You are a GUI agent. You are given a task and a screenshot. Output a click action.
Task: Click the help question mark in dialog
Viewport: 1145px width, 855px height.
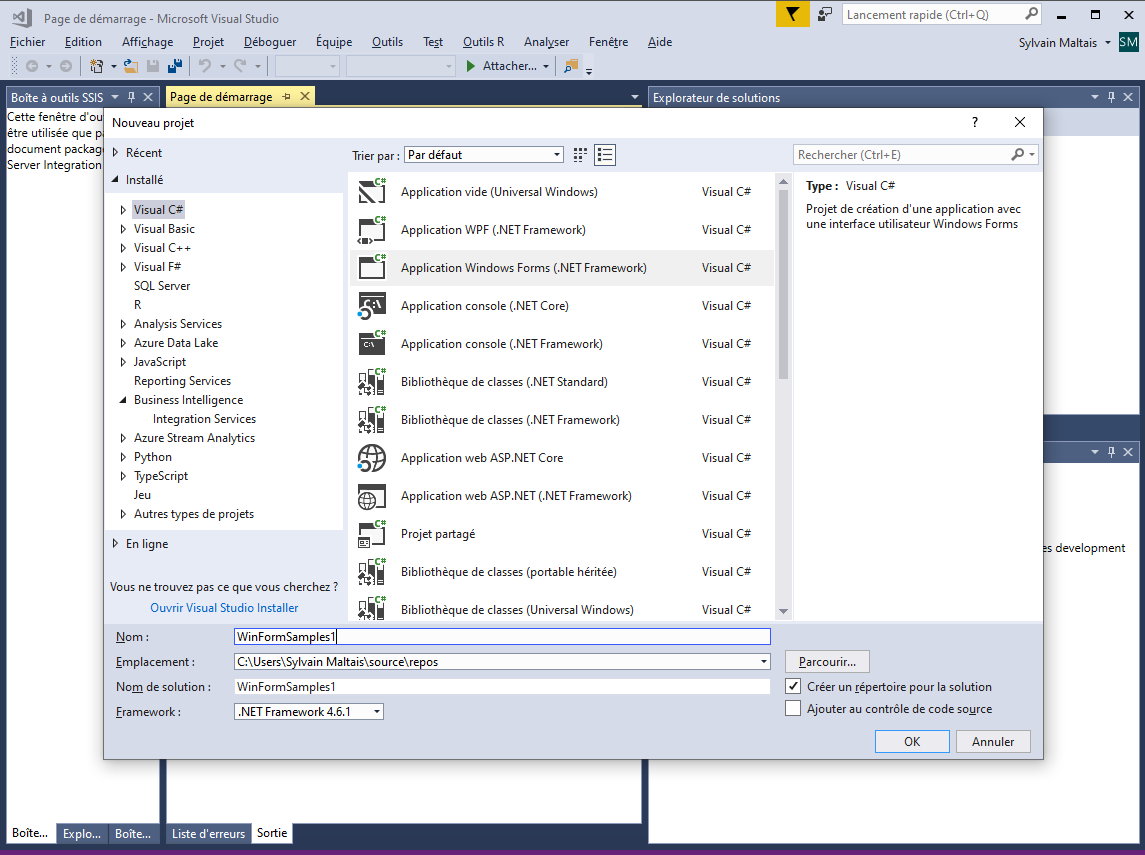click(x=975, y=122)
